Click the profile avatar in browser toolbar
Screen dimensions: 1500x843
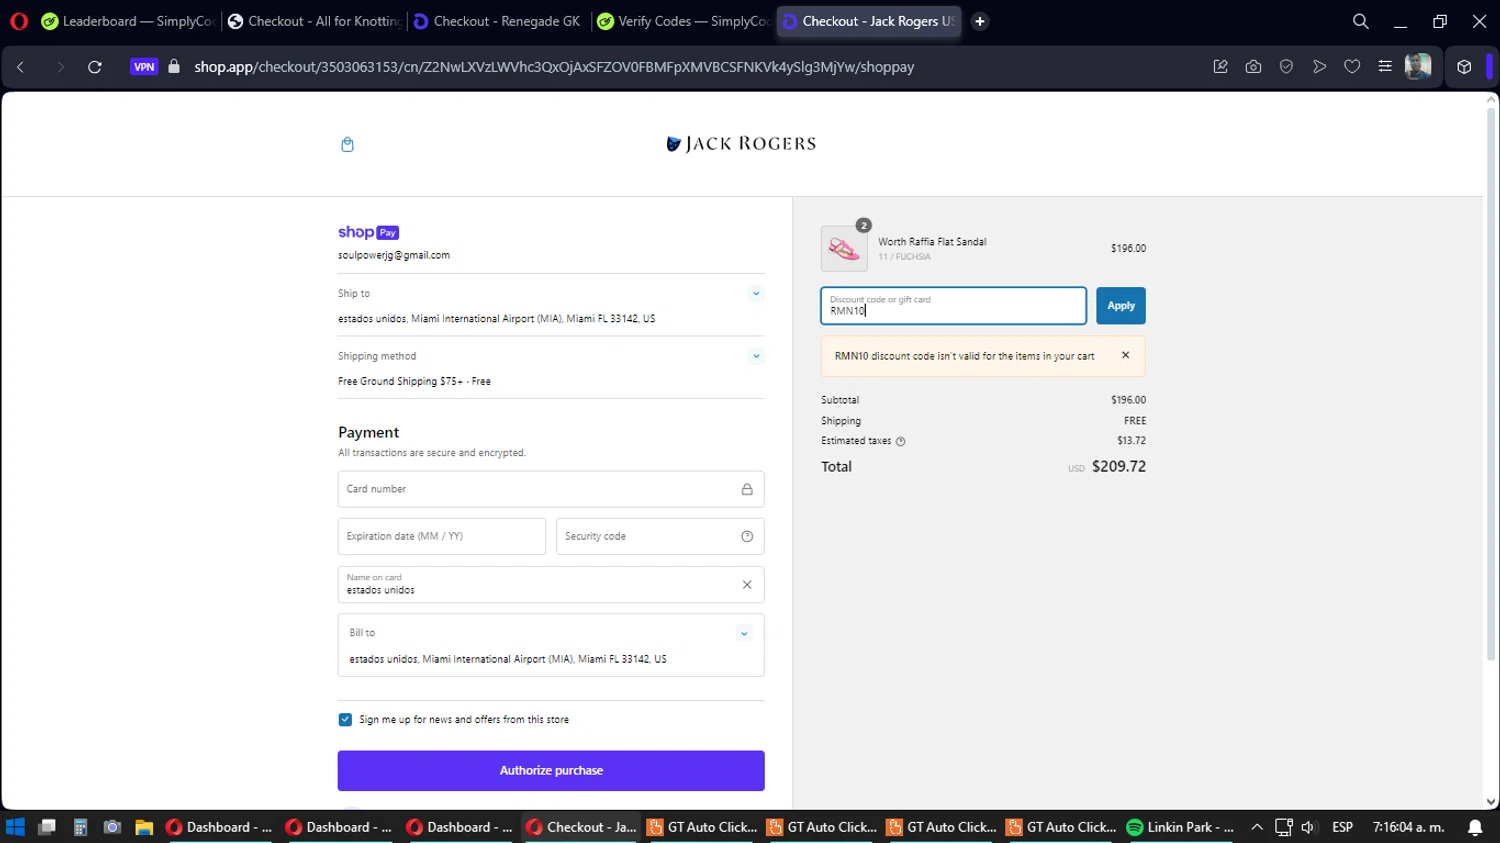coord(1418,67)
